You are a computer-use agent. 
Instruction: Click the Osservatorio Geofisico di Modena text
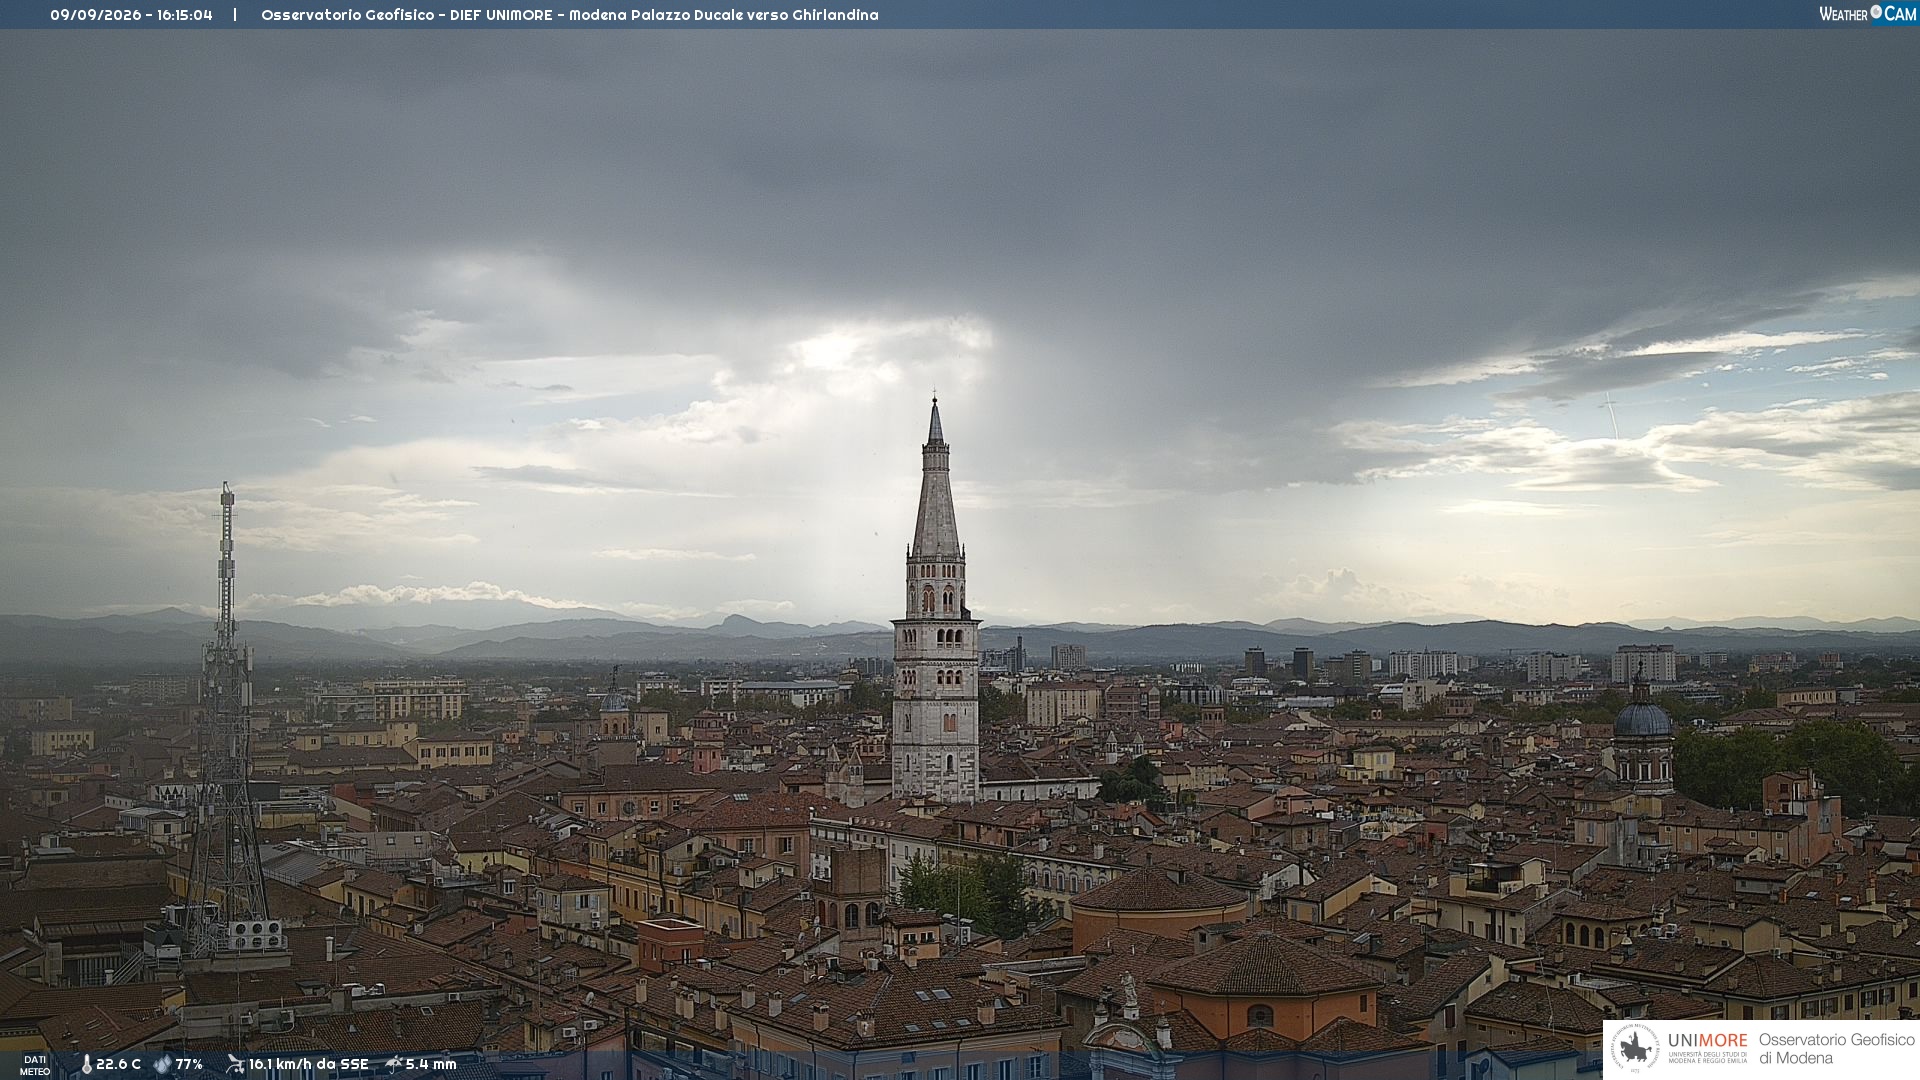tap(1836, 1049)
